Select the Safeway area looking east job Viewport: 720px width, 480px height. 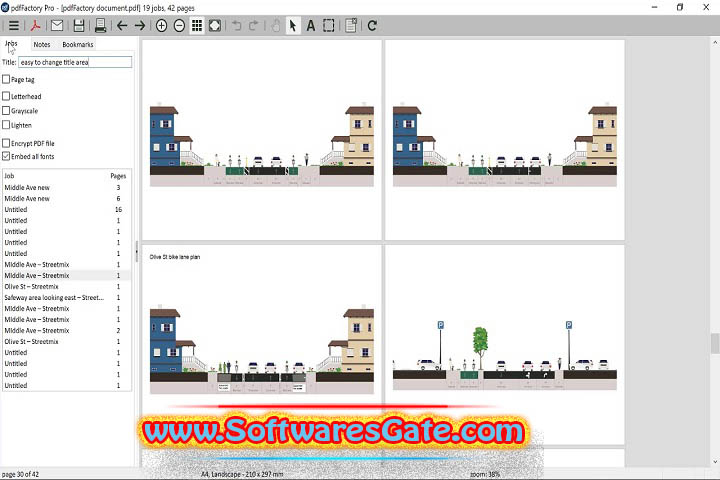pyautogui.click(x=67, y=298)
